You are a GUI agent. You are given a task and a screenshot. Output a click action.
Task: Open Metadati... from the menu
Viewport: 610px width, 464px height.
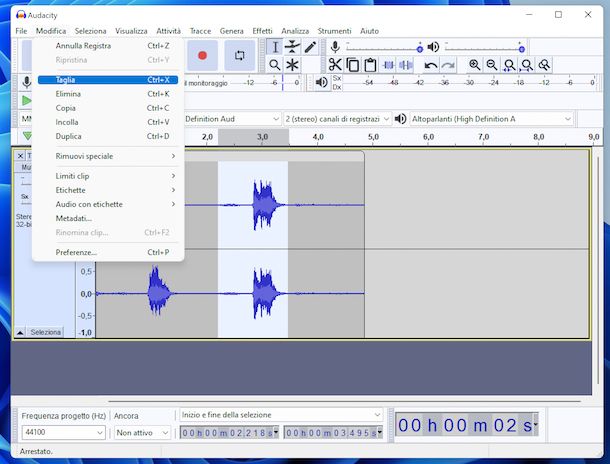[x=108, y=218]
